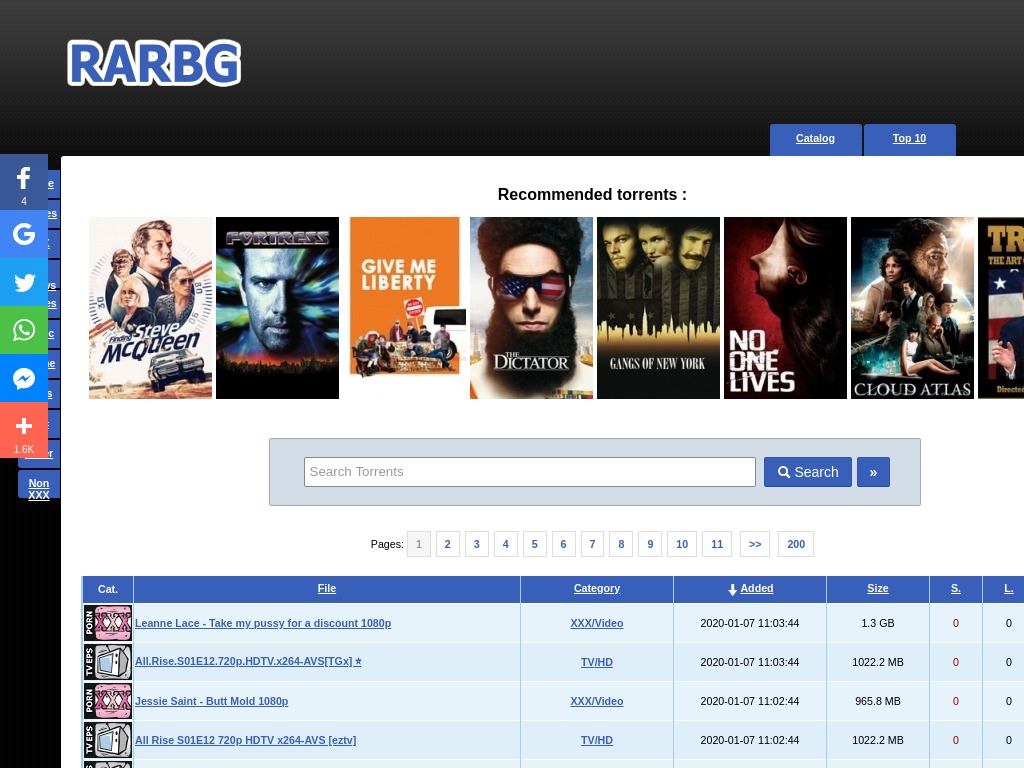
Task: Click TV EPS icon for All.Rise TGx row
Action: [108, 662]
